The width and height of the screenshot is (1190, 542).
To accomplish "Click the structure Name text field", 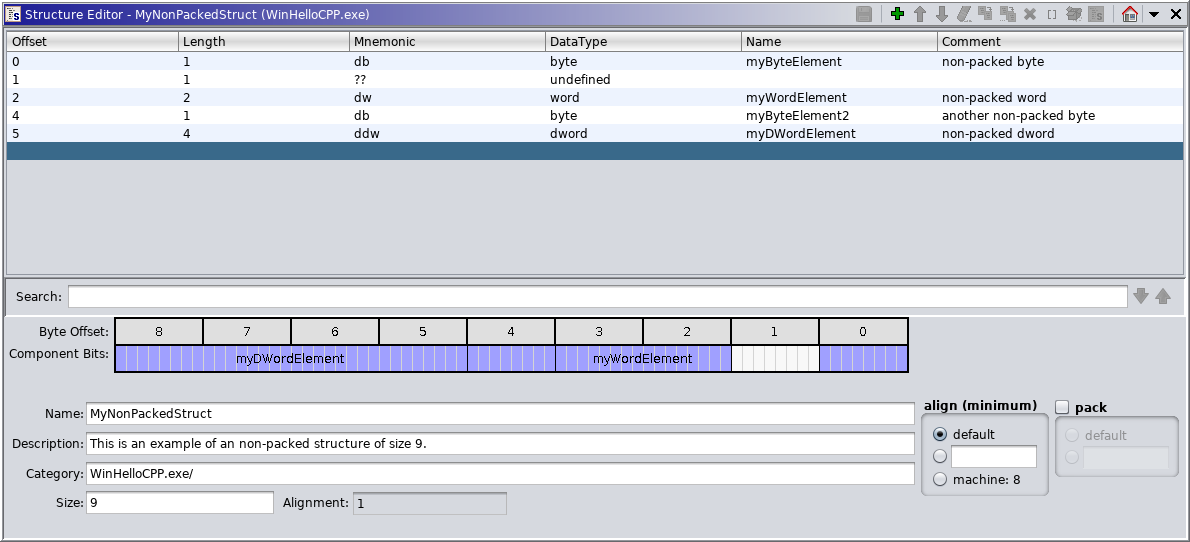I will (500, 413).
